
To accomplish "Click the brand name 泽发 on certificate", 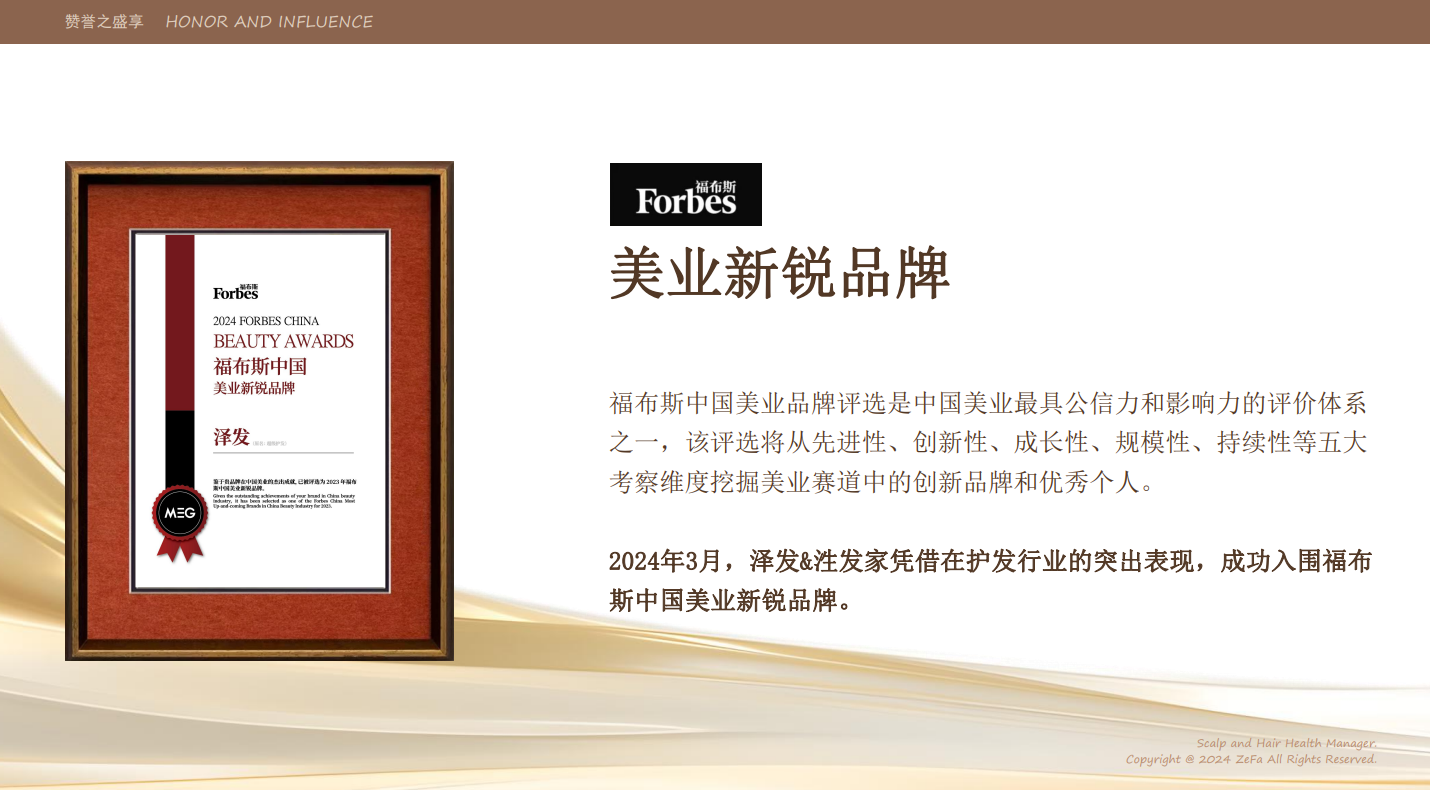I will (x=231, y=438).
